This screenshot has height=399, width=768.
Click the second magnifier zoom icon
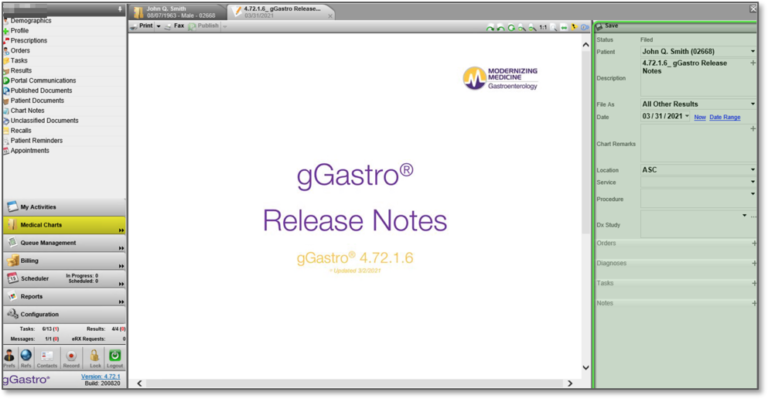pyautogui.click(x=532, y=28)
